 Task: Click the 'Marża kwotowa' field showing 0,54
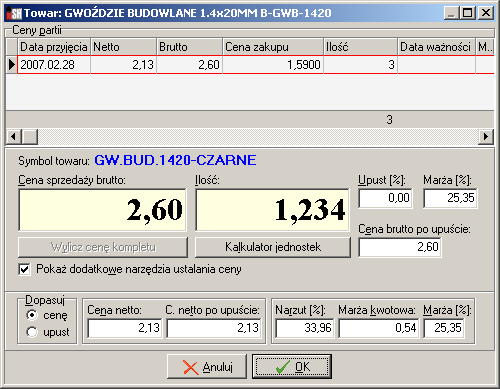pyautogui.click(x=378, y=328)
